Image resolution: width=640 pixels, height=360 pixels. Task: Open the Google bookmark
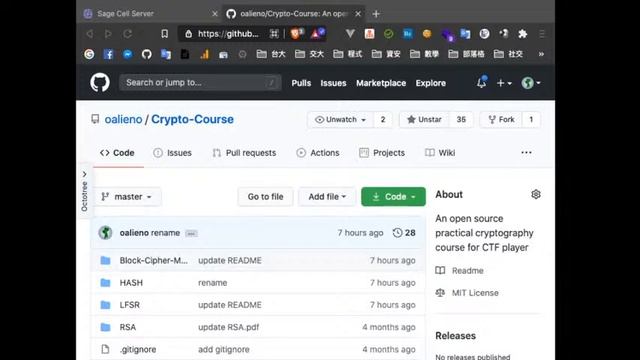click(x=89, y=54)
